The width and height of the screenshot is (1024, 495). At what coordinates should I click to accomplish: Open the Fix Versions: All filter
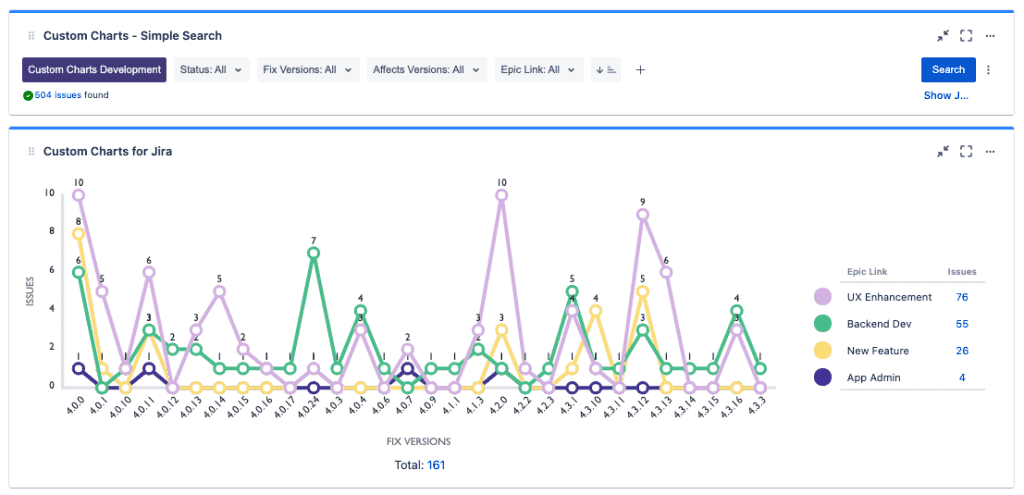307,70
